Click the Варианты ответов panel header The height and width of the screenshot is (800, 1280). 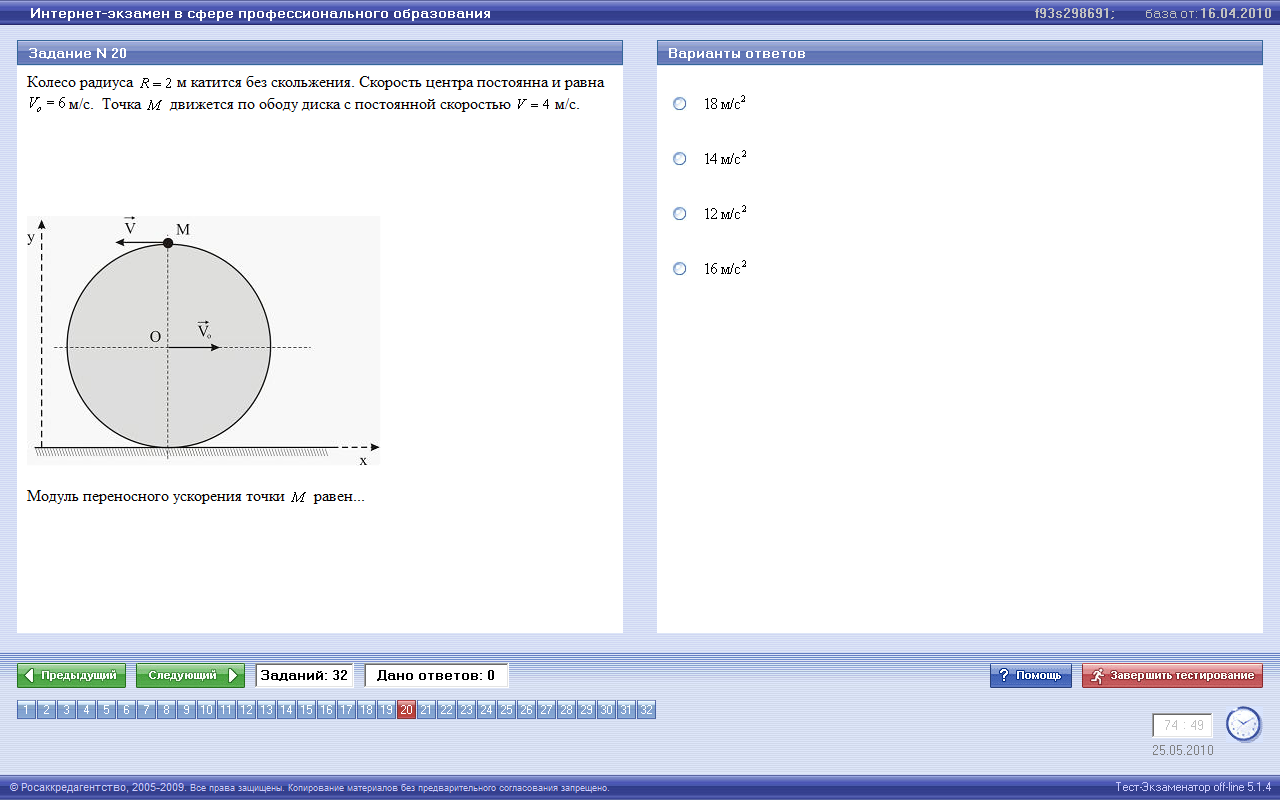tap(960, 53)
